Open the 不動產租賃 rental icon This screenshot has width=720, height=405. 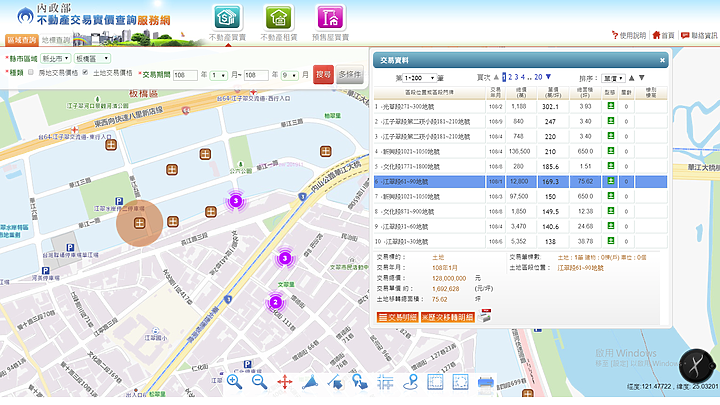tap(279, 18)
